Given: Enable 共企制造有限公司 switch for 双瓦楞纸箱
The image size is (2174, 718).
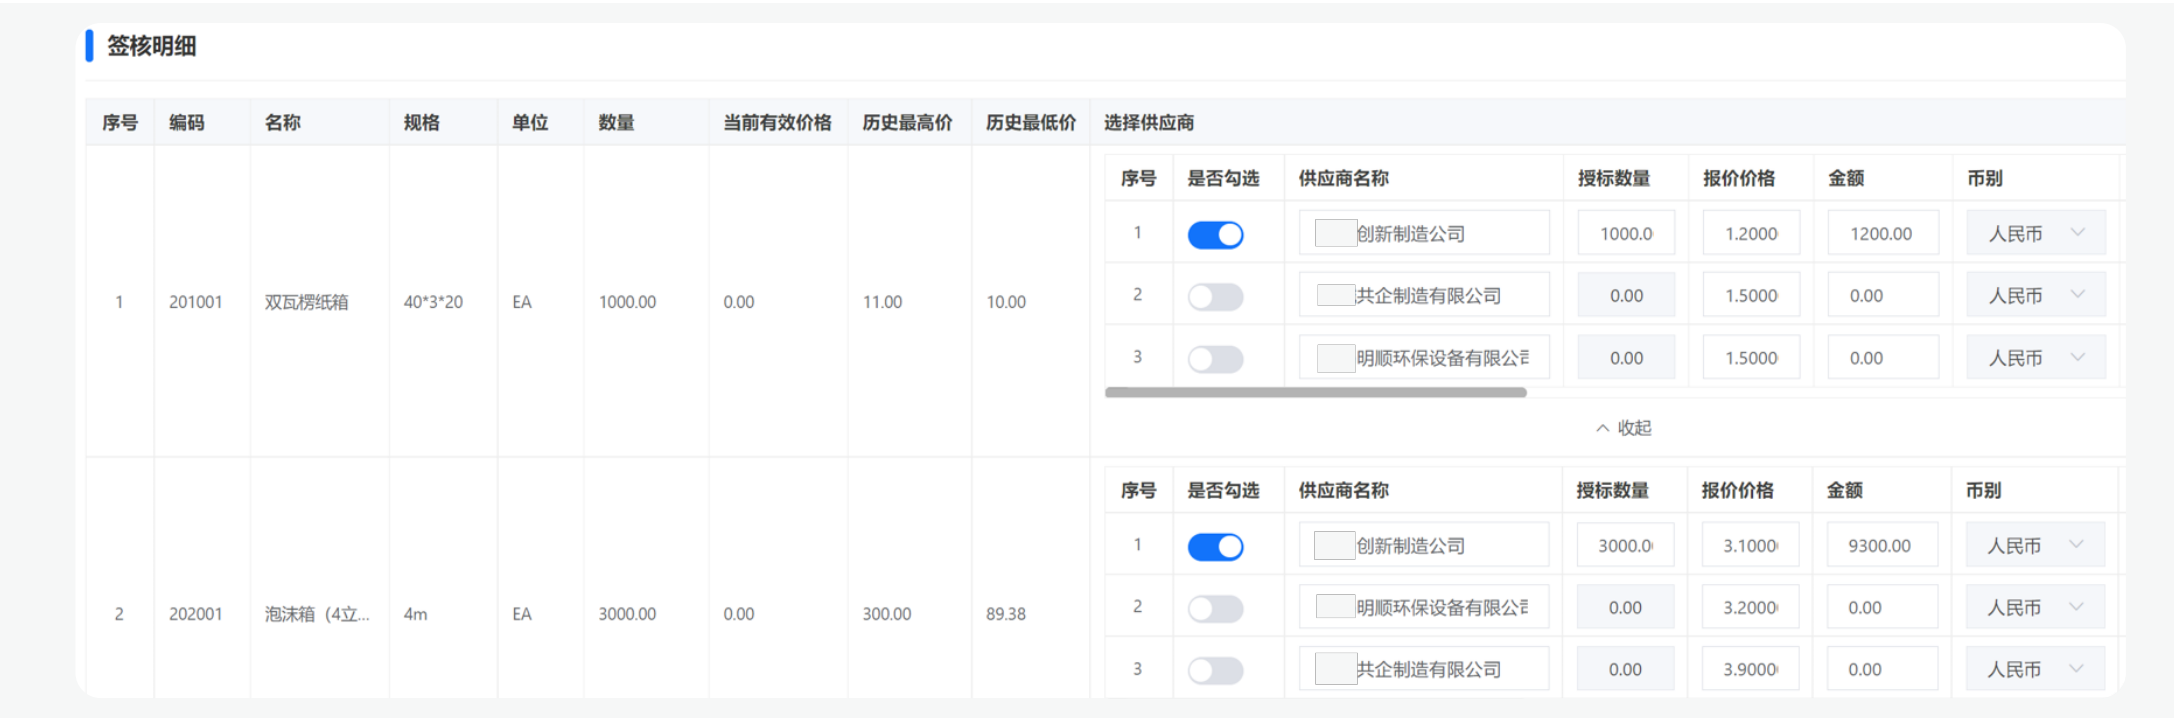Looking at the screenshot, I should 1215,297.
